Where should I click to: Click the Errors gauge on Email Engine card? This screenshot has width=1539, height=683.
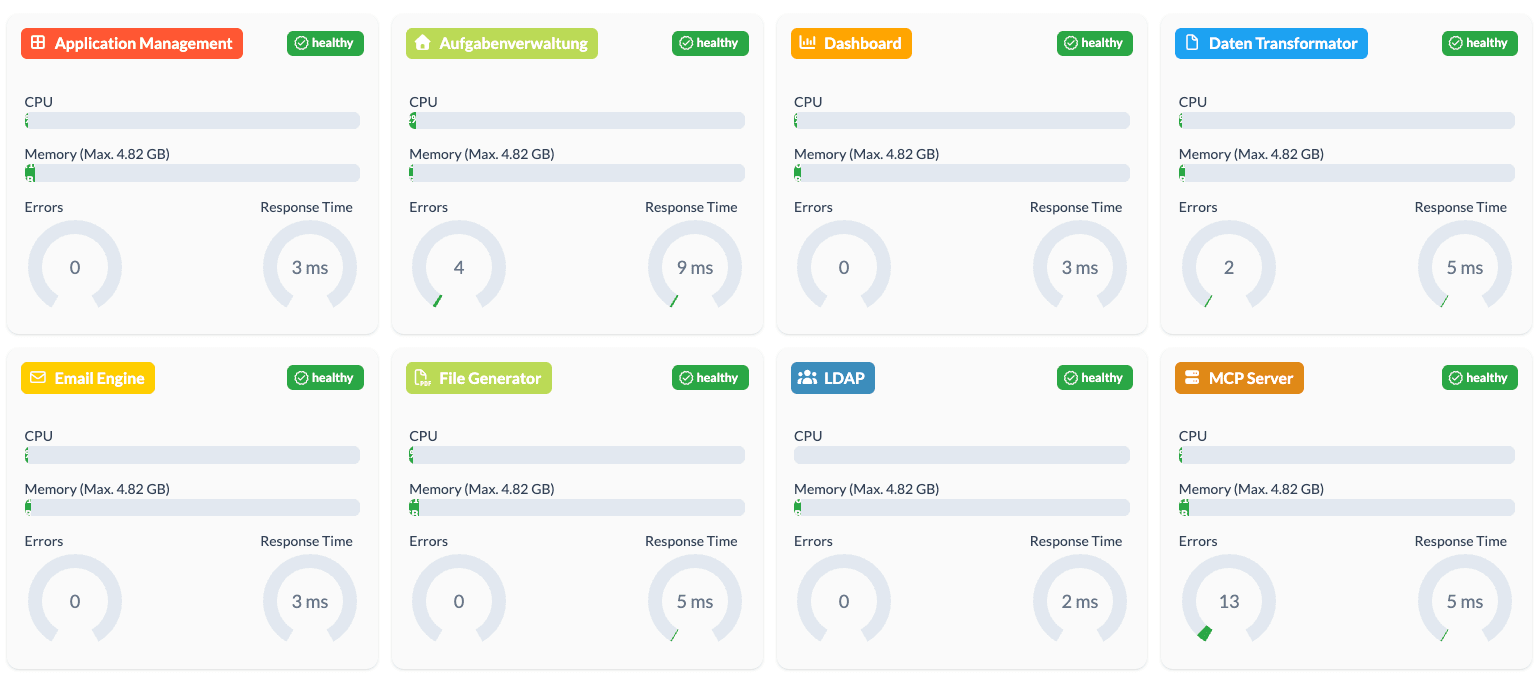click(x=75, y=601)
